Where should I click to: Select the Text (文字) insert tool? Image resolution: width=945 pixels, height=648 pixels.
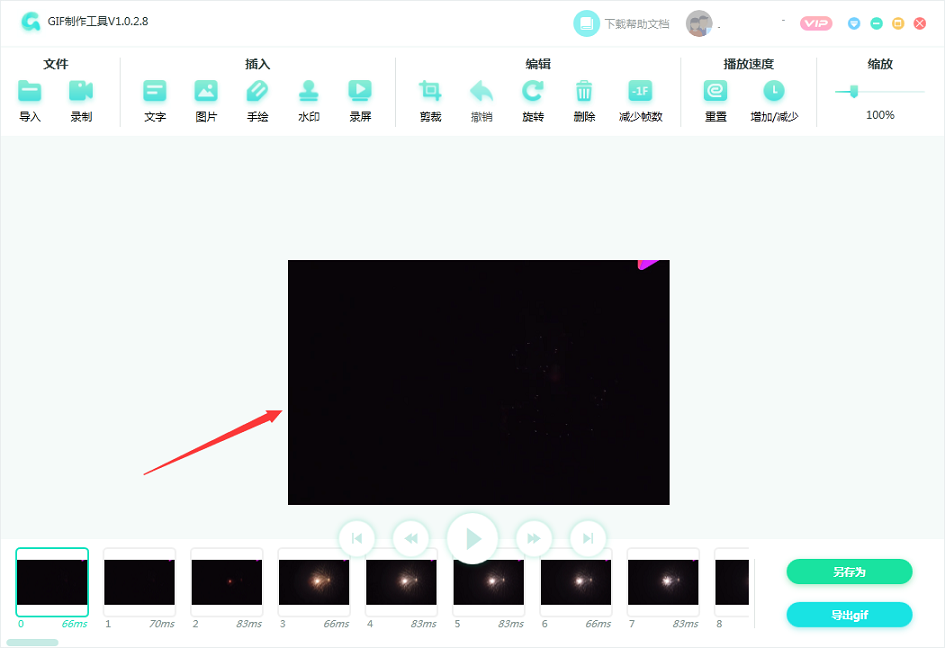click(x=155, y=92)
